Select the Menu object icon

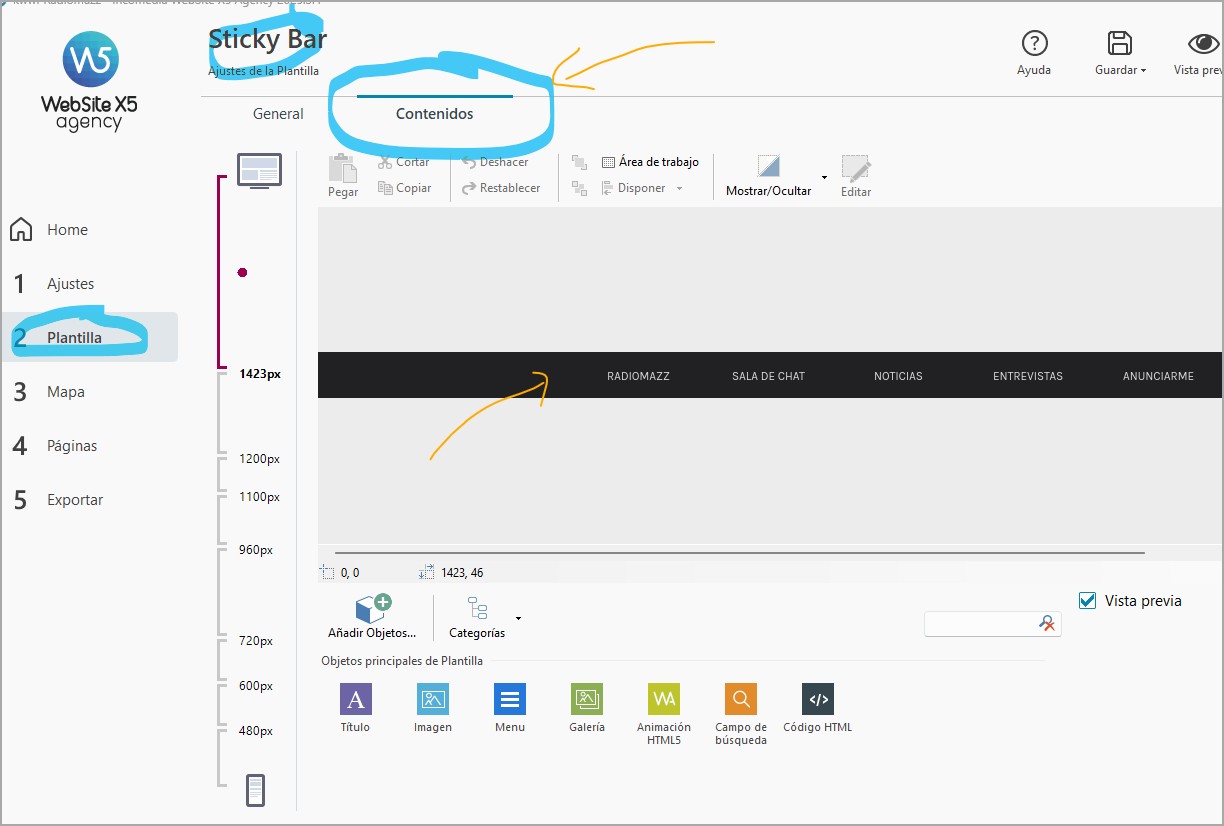coord(509,700)
